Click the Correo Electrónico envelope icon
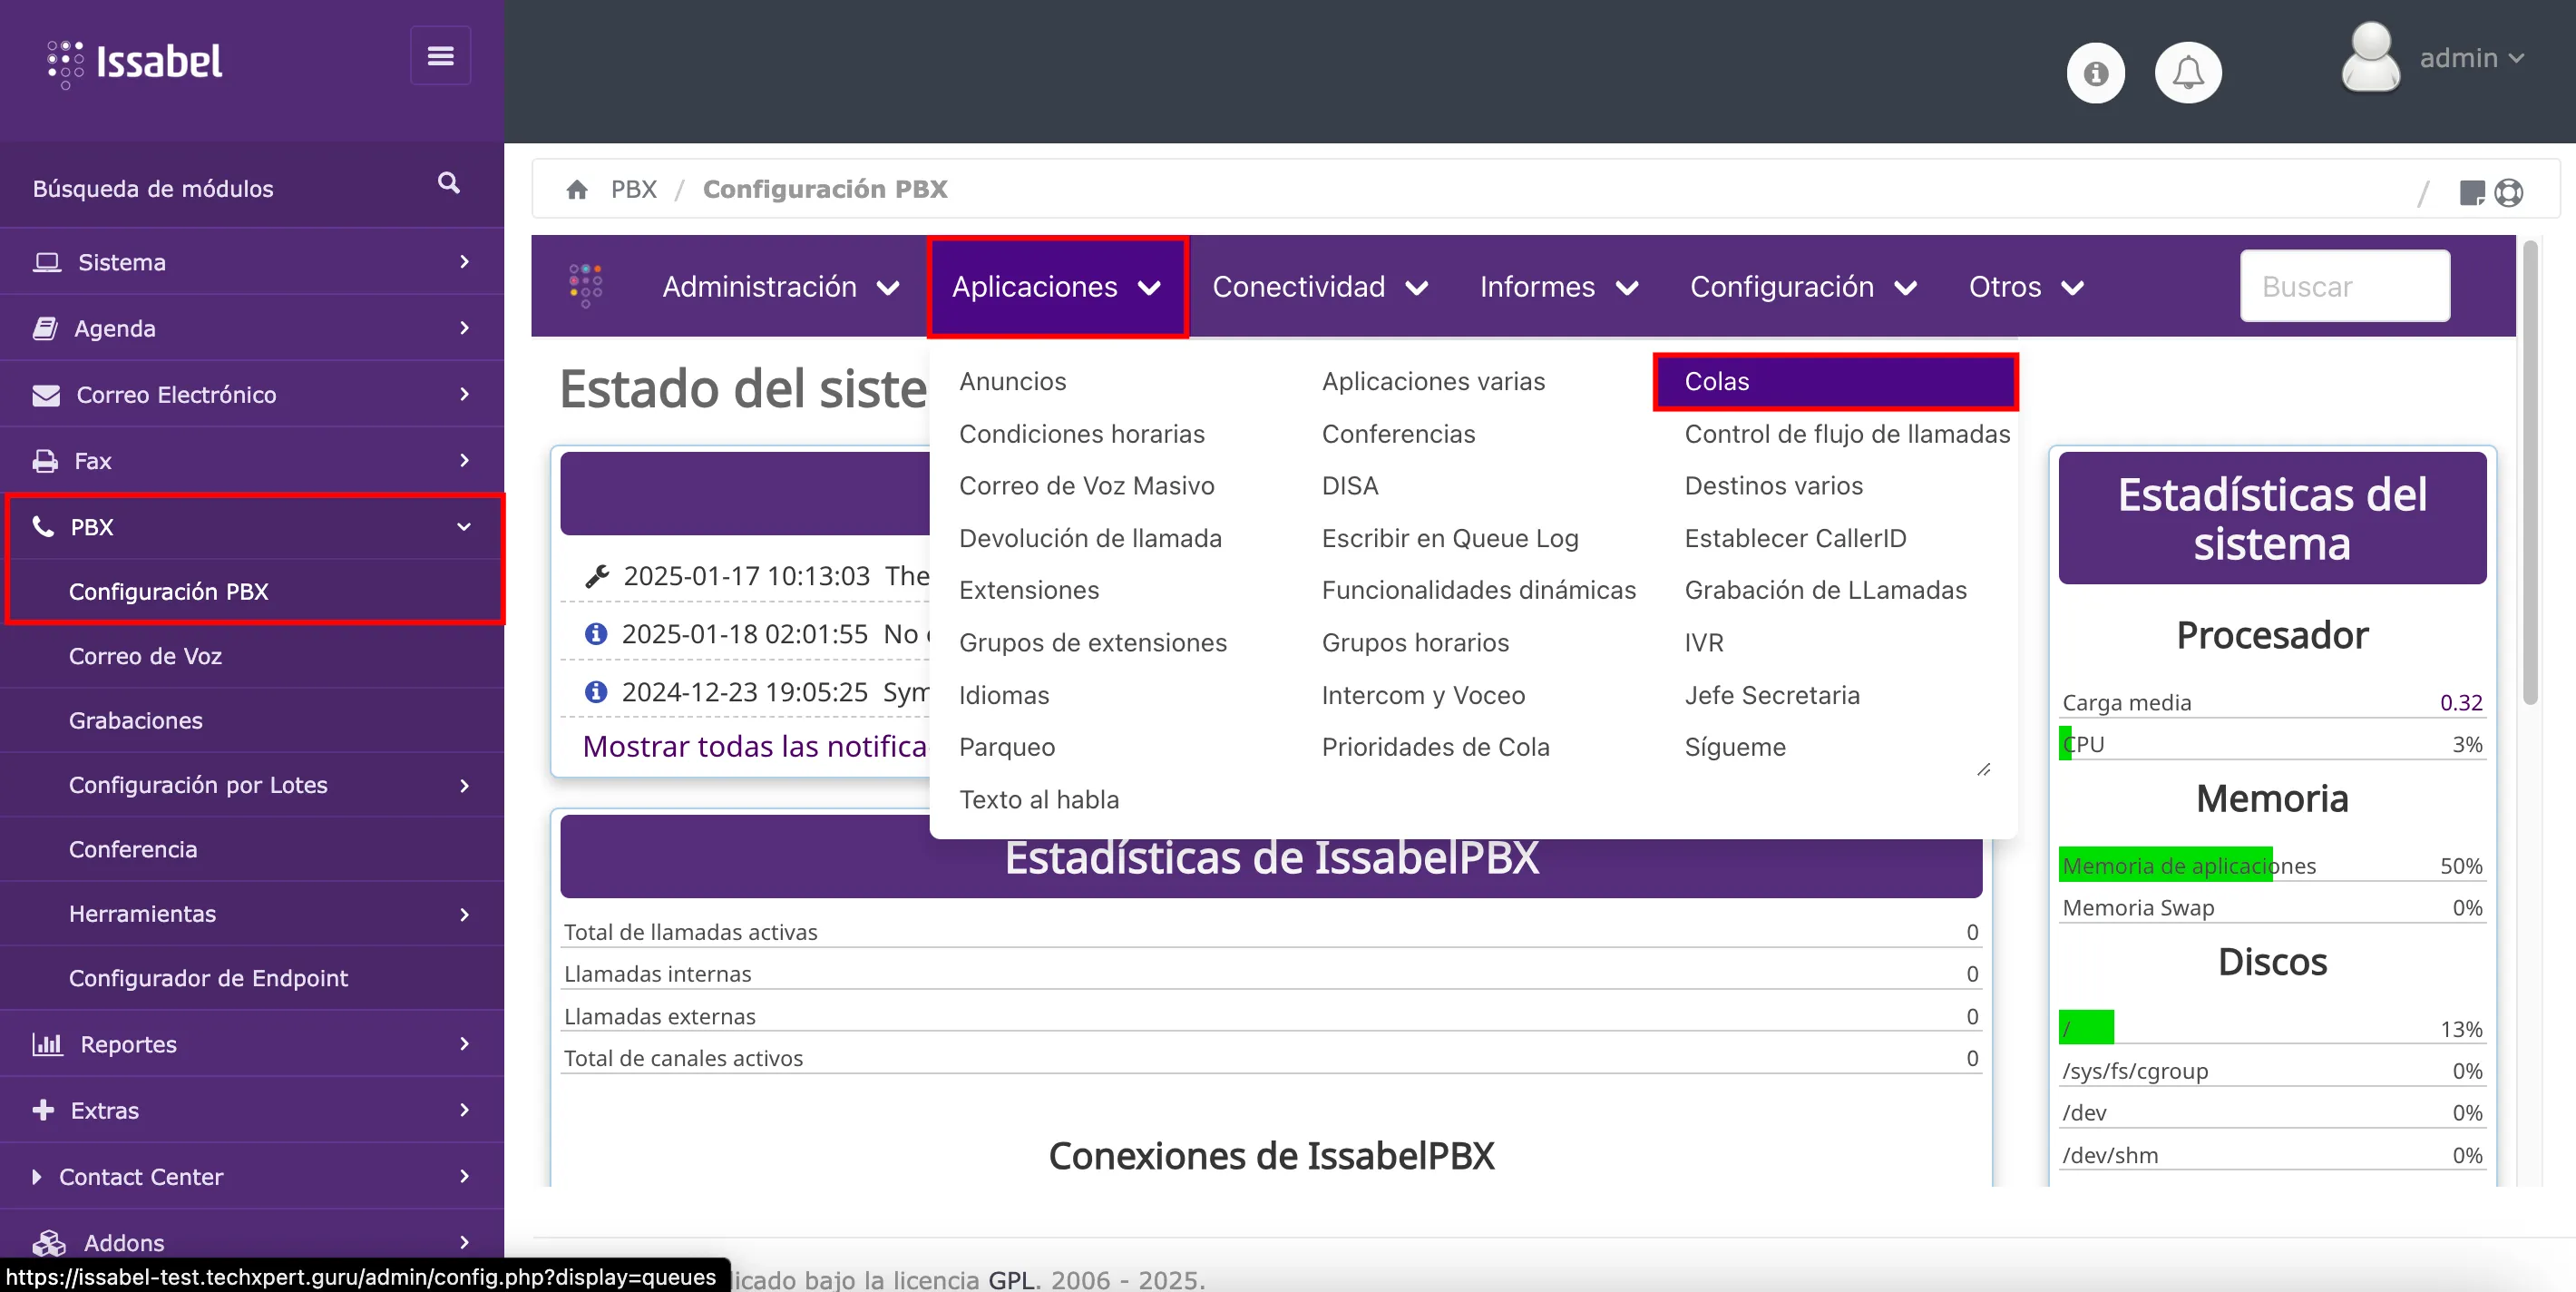The height and width of the screenshot is (1292, 2576). click(46, 394)
